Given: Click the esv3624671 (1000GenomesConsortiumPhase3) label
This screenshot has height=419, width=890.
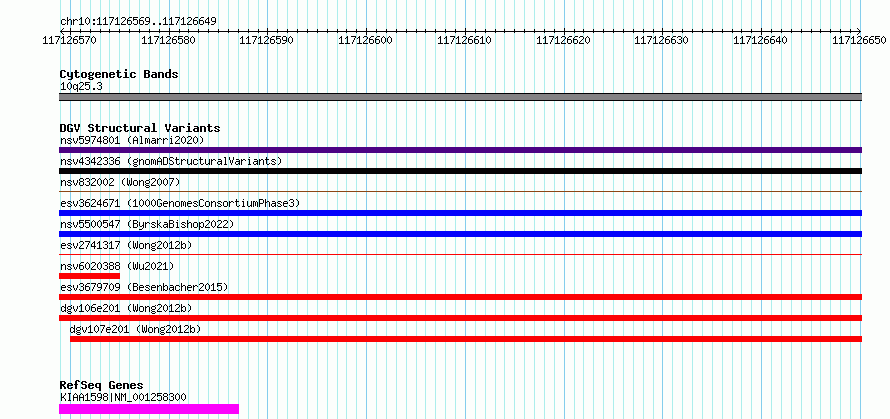Looking at the screenshot, I should (x=180, y=203).
